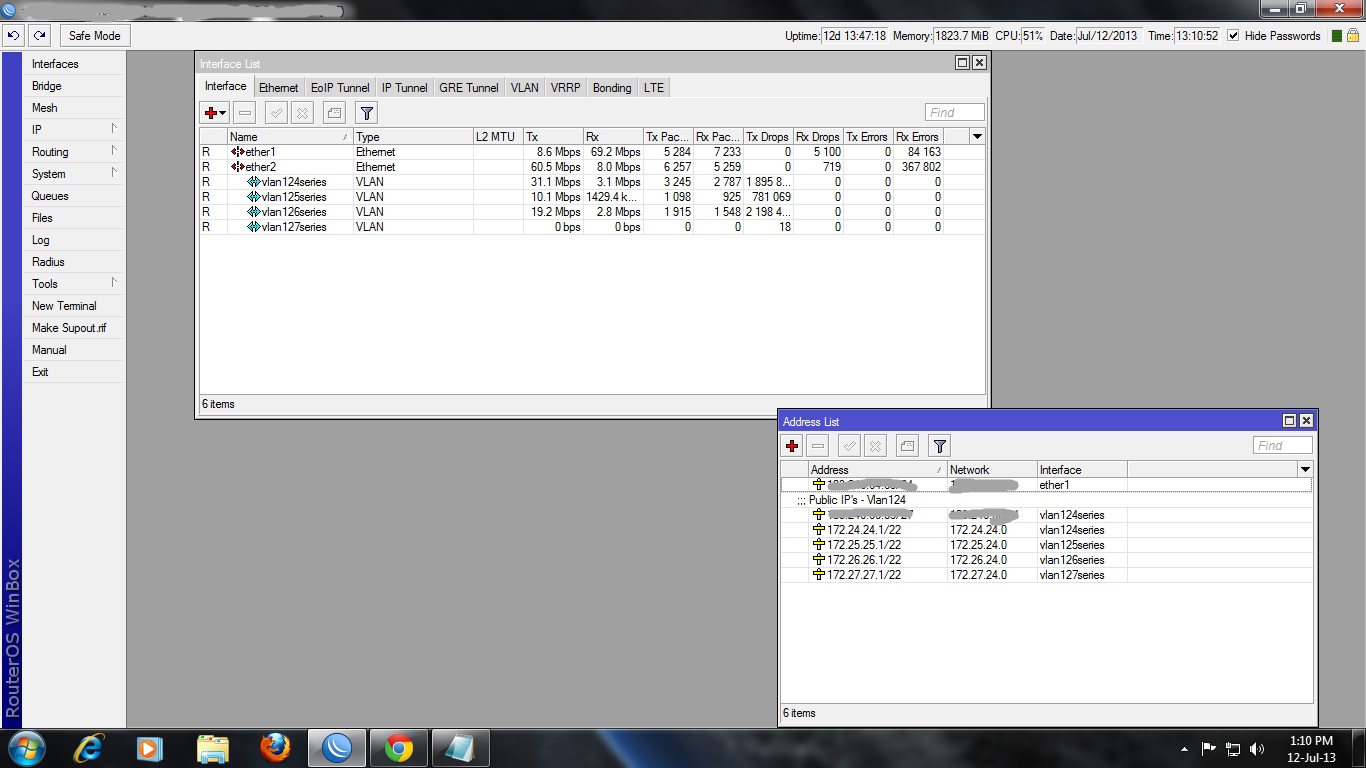Image resolution: width=1366 pixels, height=768 pixels.
Task: Open New Terminal from the sidebar
Action: (x=75, y=306)
